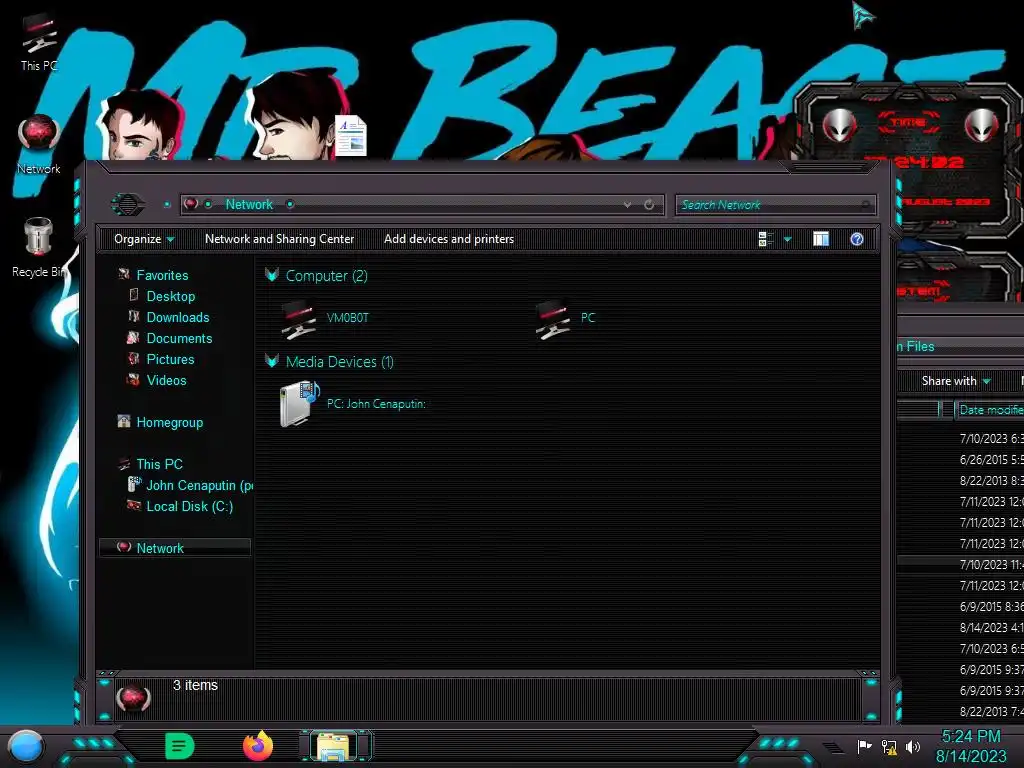Open Desktop in Favorites

pyautogui.click(x=170, y=296)
